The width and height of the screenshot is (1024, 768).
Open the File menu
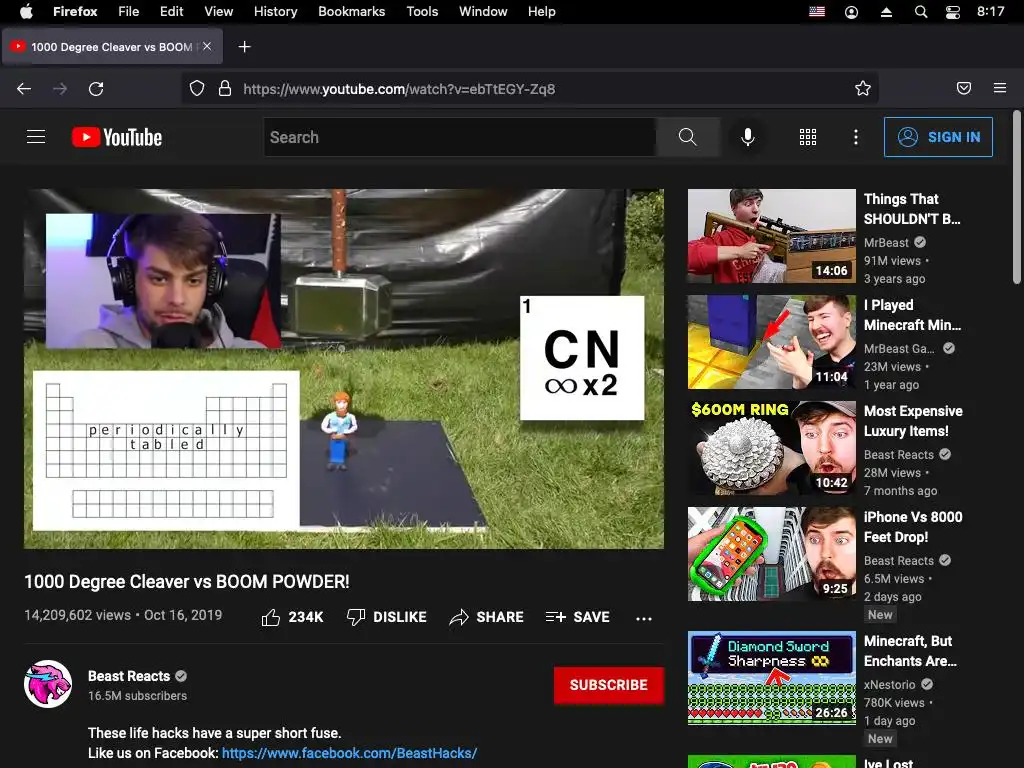point(129,12)
